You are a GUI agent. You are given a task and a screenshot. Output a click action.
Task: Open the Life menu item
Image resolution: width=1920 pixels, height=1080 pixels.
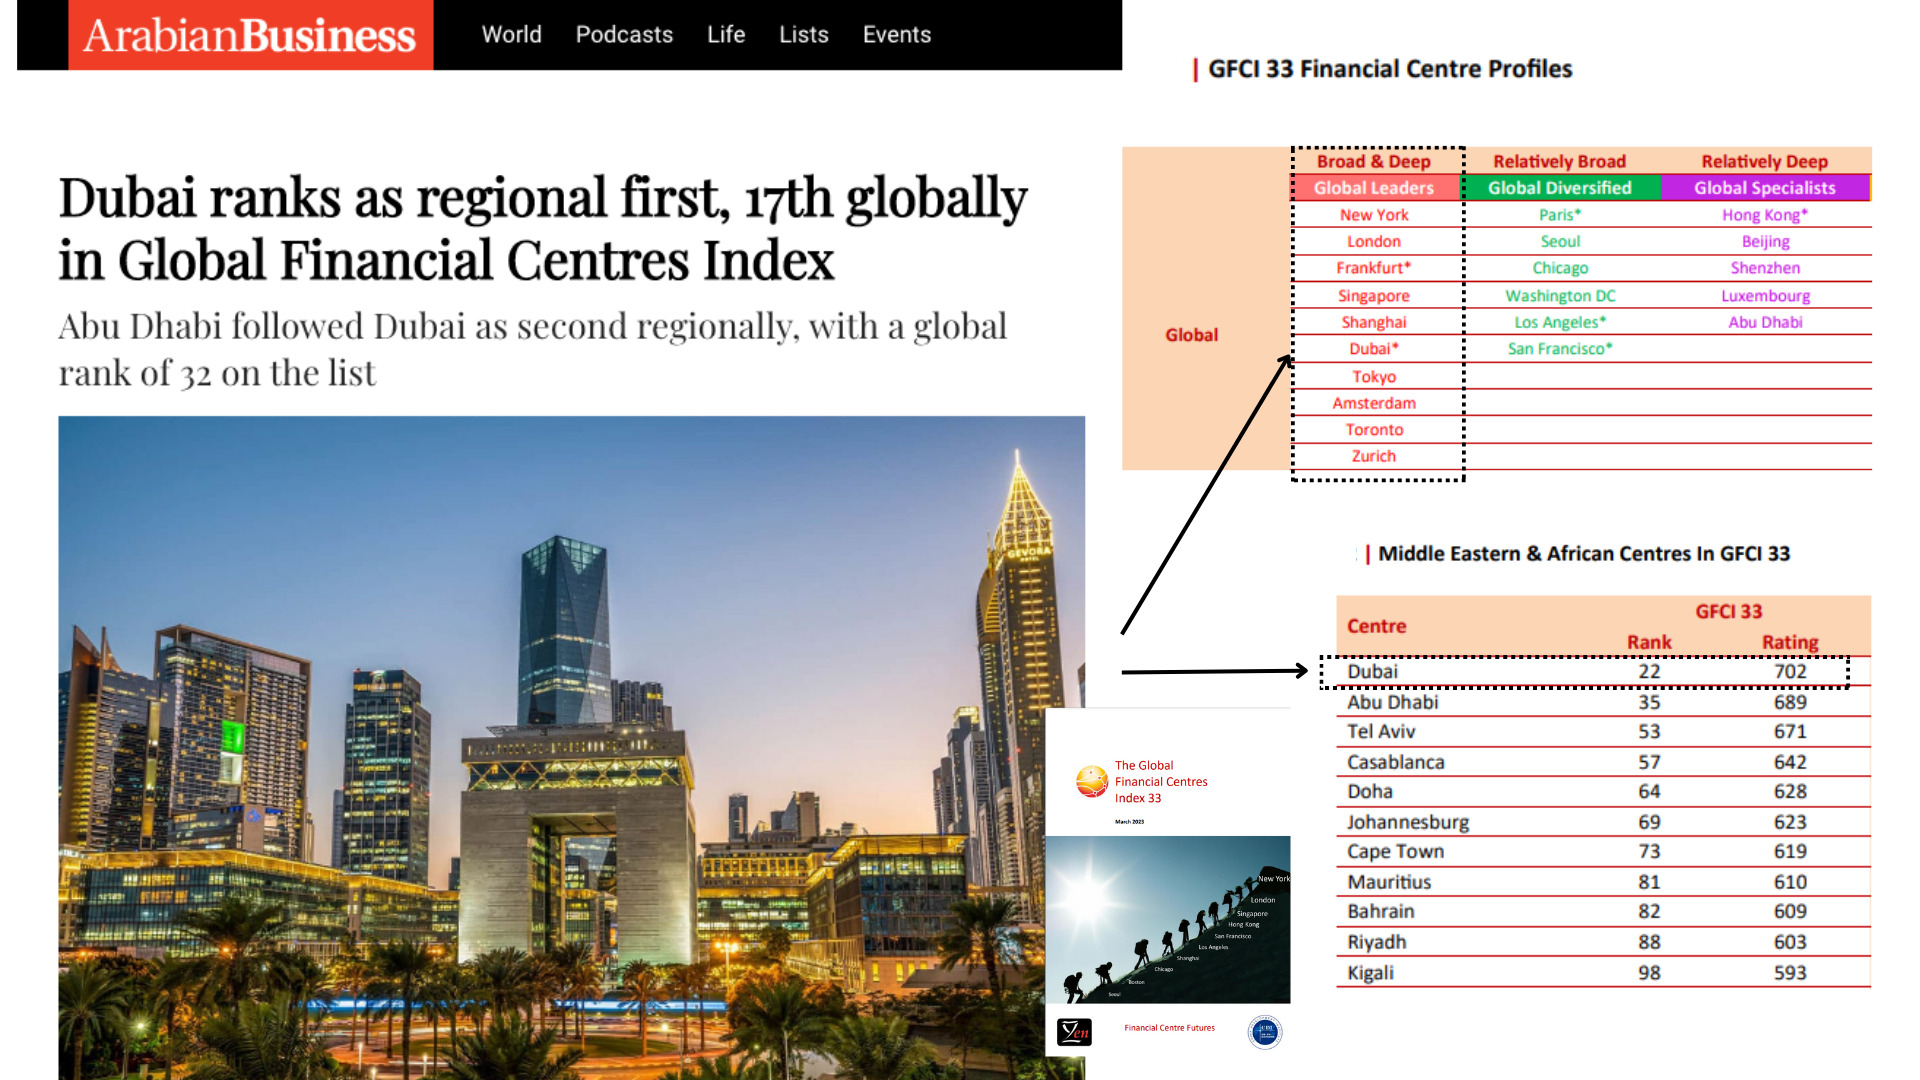pos(726,35)
